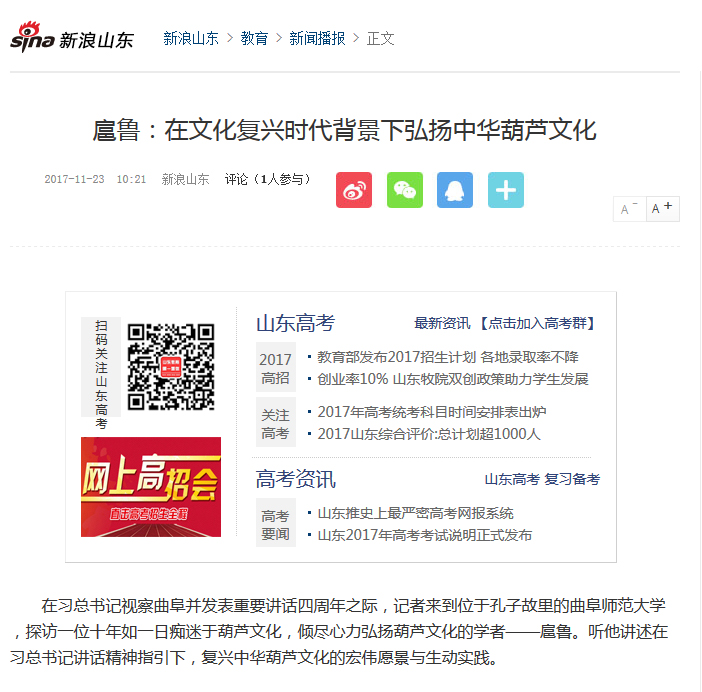This screenshot has height=692, width=702.
Task: Share via the blue QQ penguin icon
Action: click(x=455, y=190)
